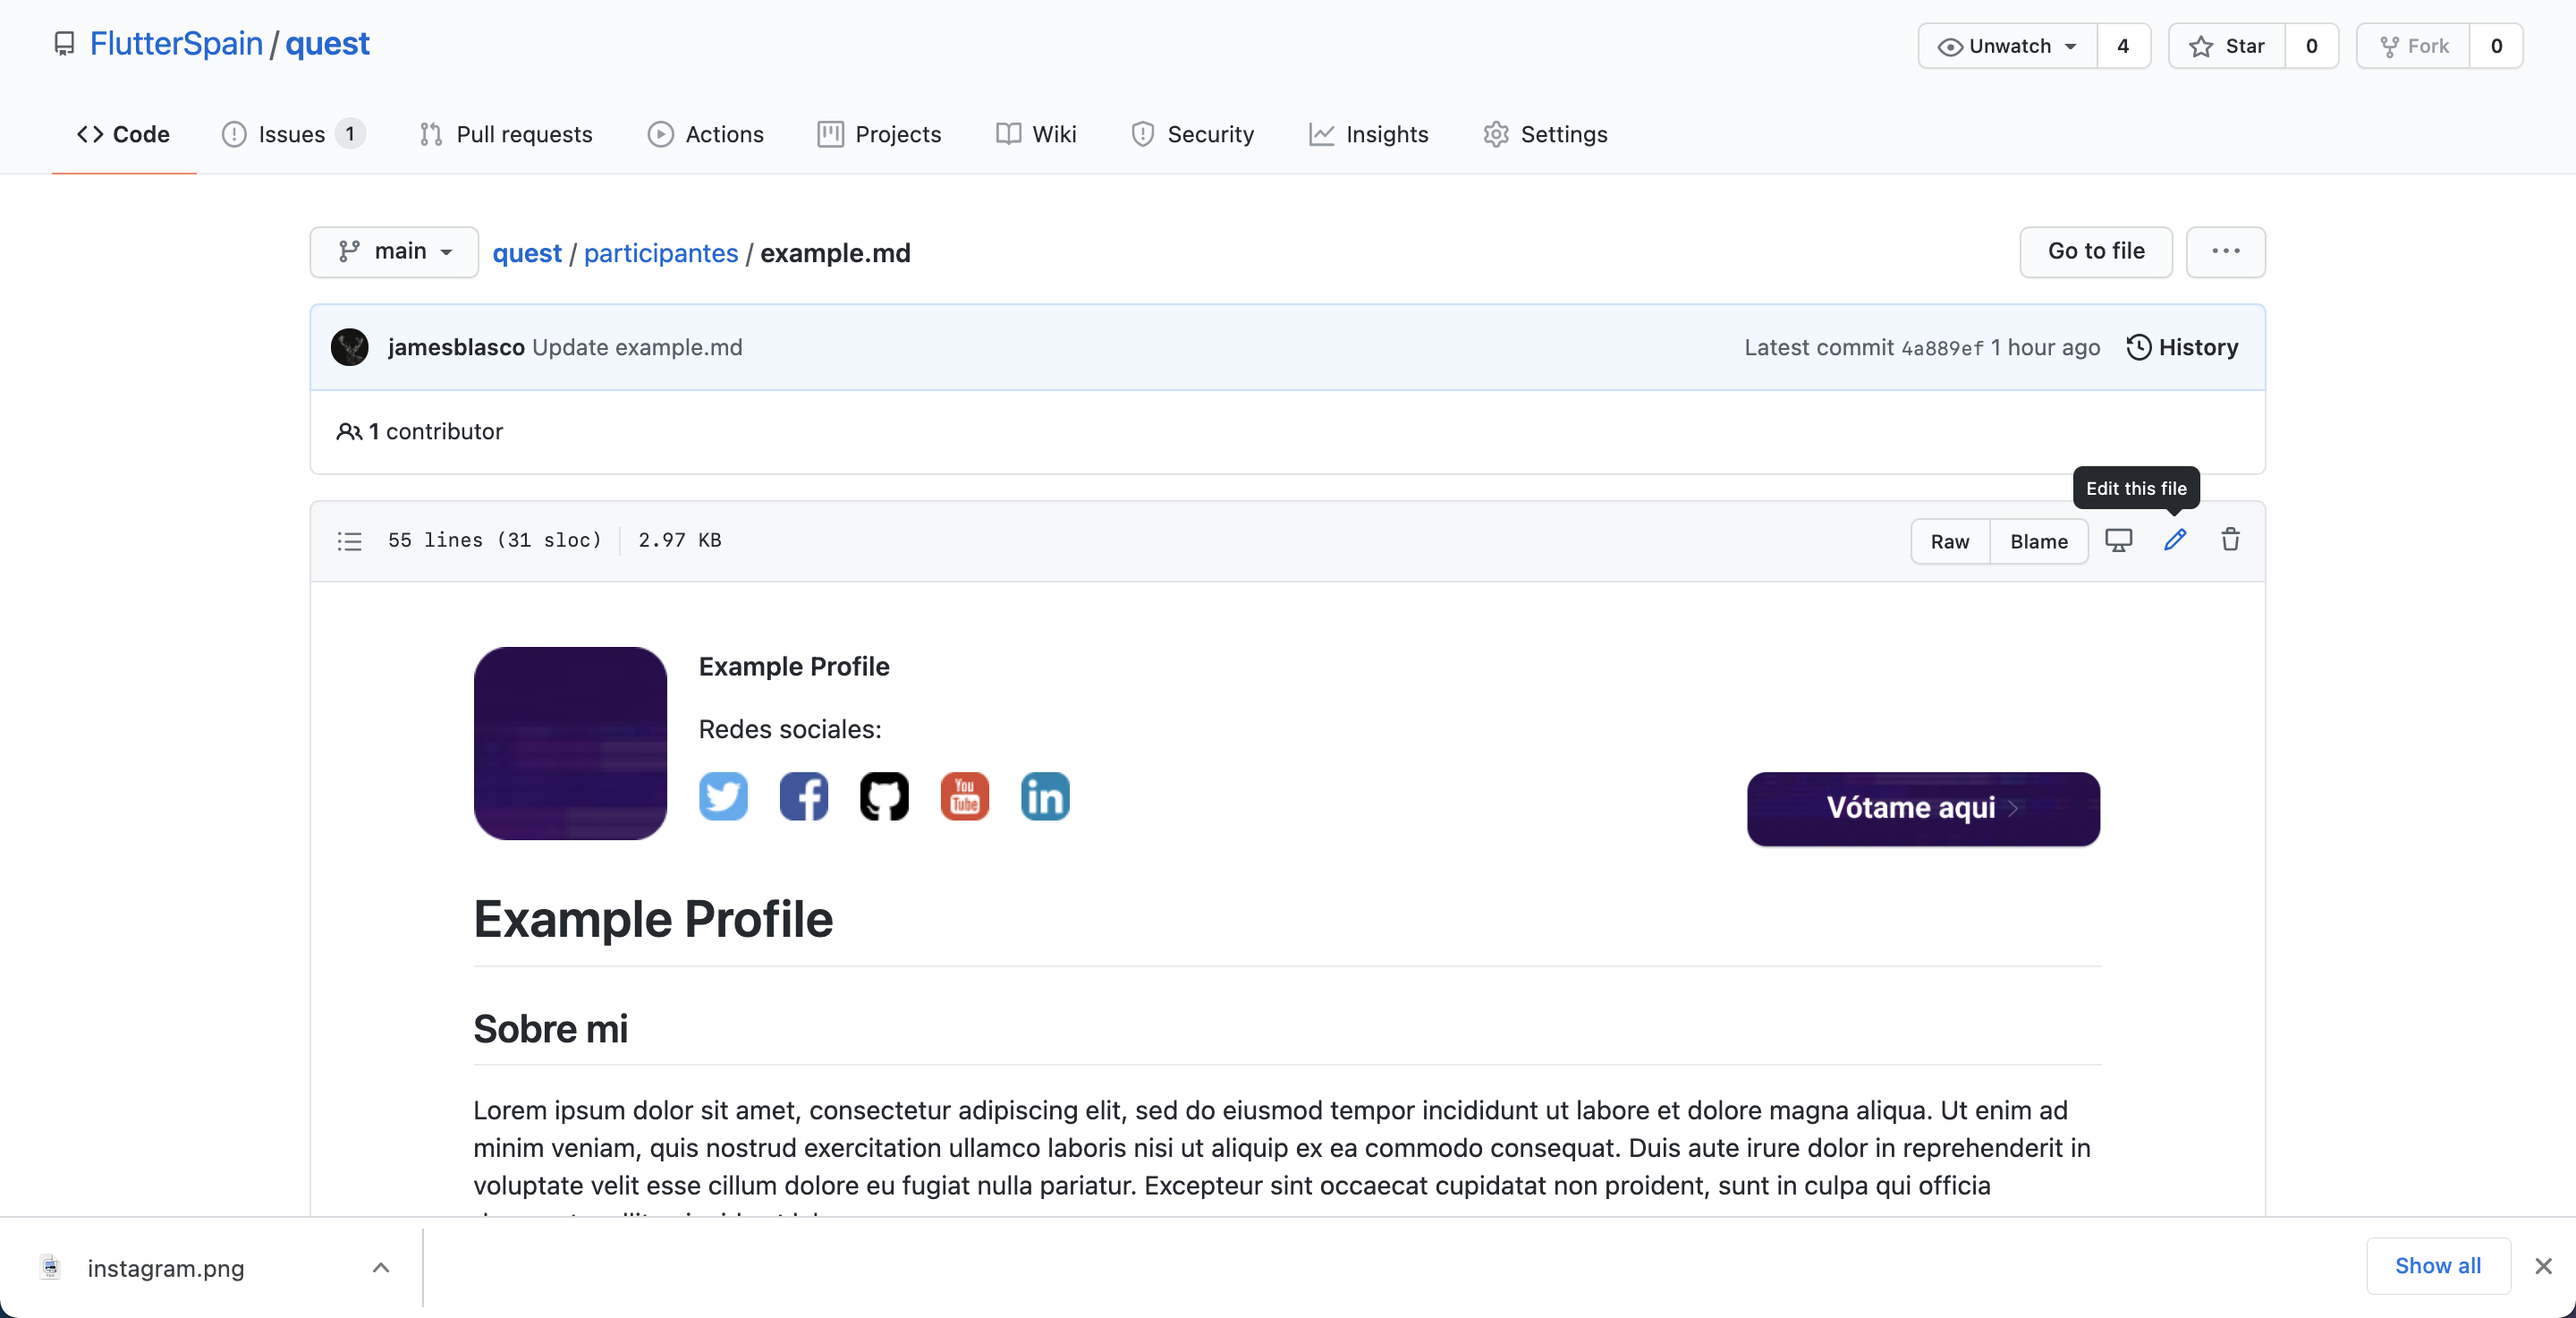Delete this file with the trash icon
This screenshot has height=1318, width=2576.
[2231, 540]
